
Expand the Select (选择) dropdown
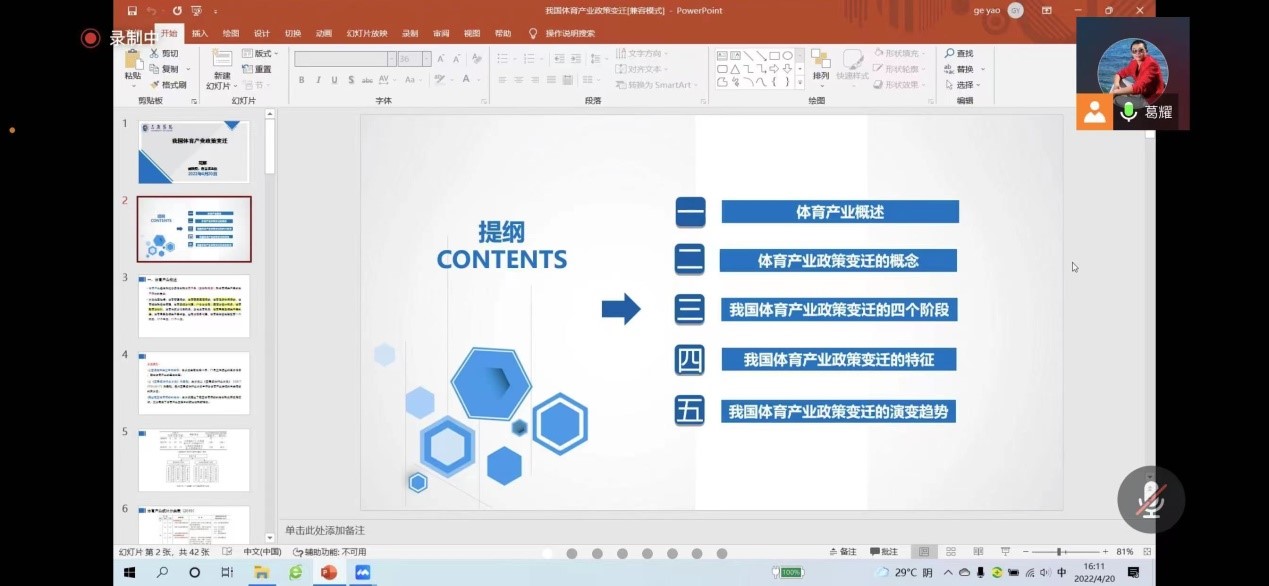tap(965, 85)
